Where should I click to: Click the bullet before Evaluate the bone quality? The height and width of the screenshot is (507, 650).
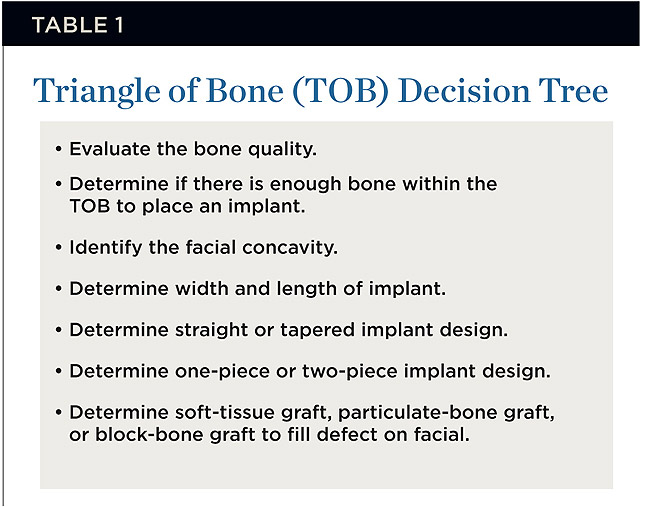pos(57,148)
